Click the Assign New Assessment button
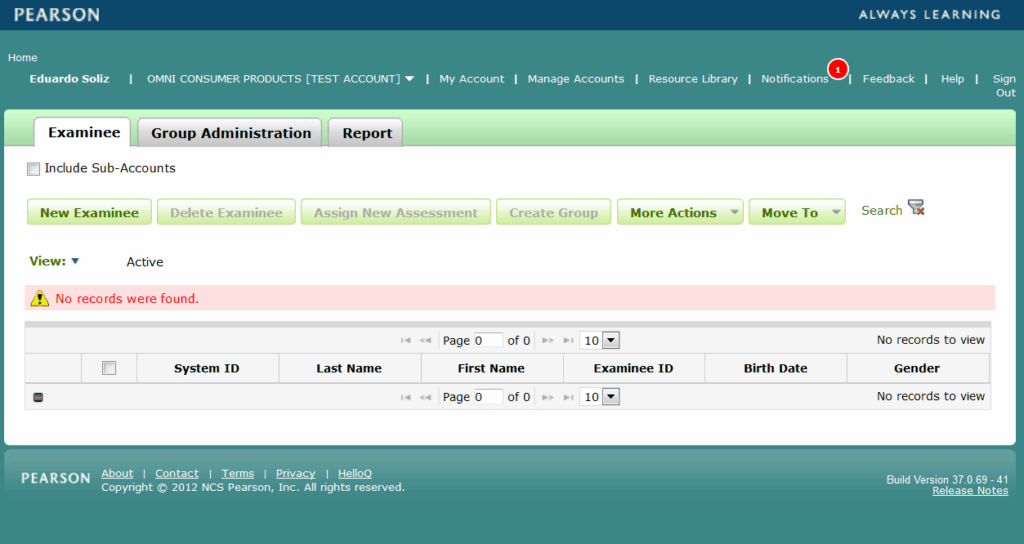Screen dimensions: 1024x544 coord(396,212)
